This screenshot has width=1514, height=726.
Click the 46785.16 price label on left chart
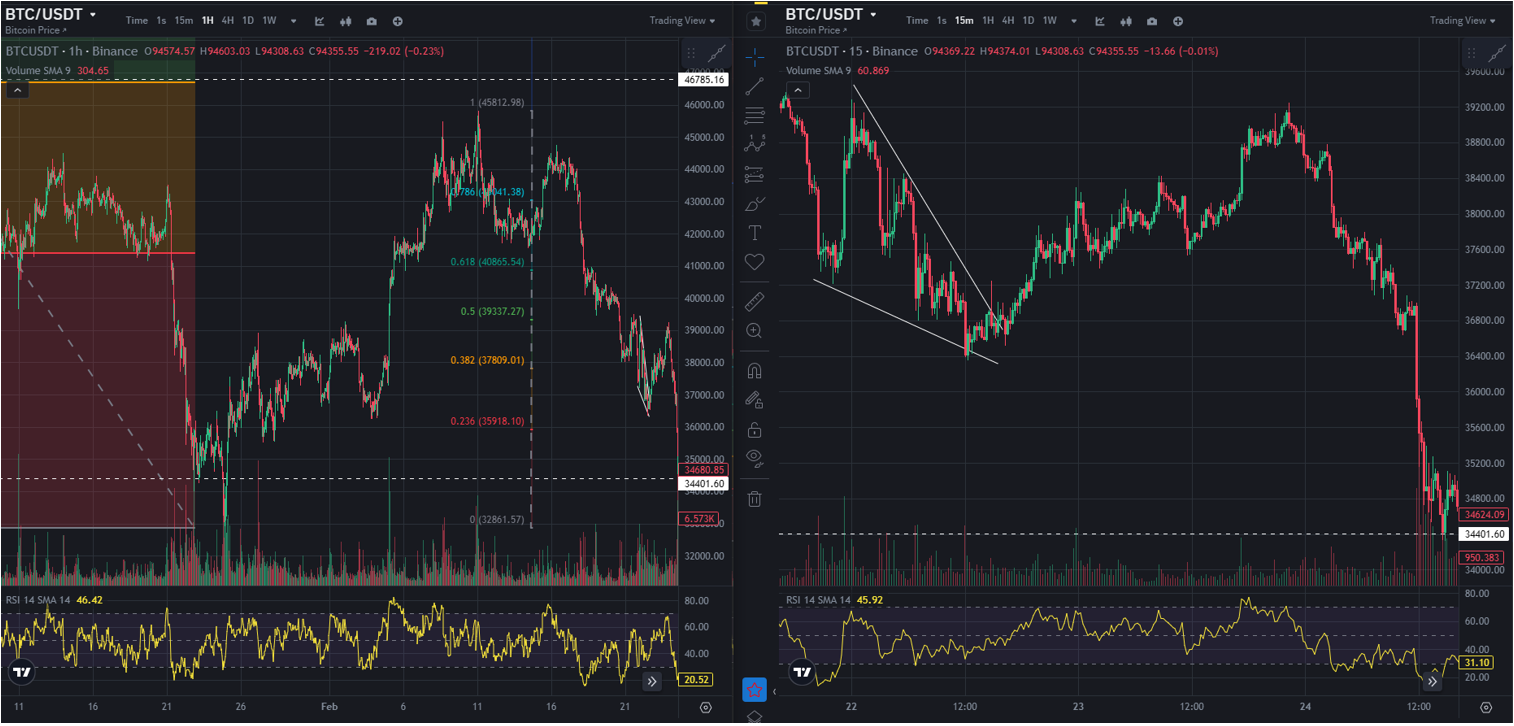click(x=704, y=79)
